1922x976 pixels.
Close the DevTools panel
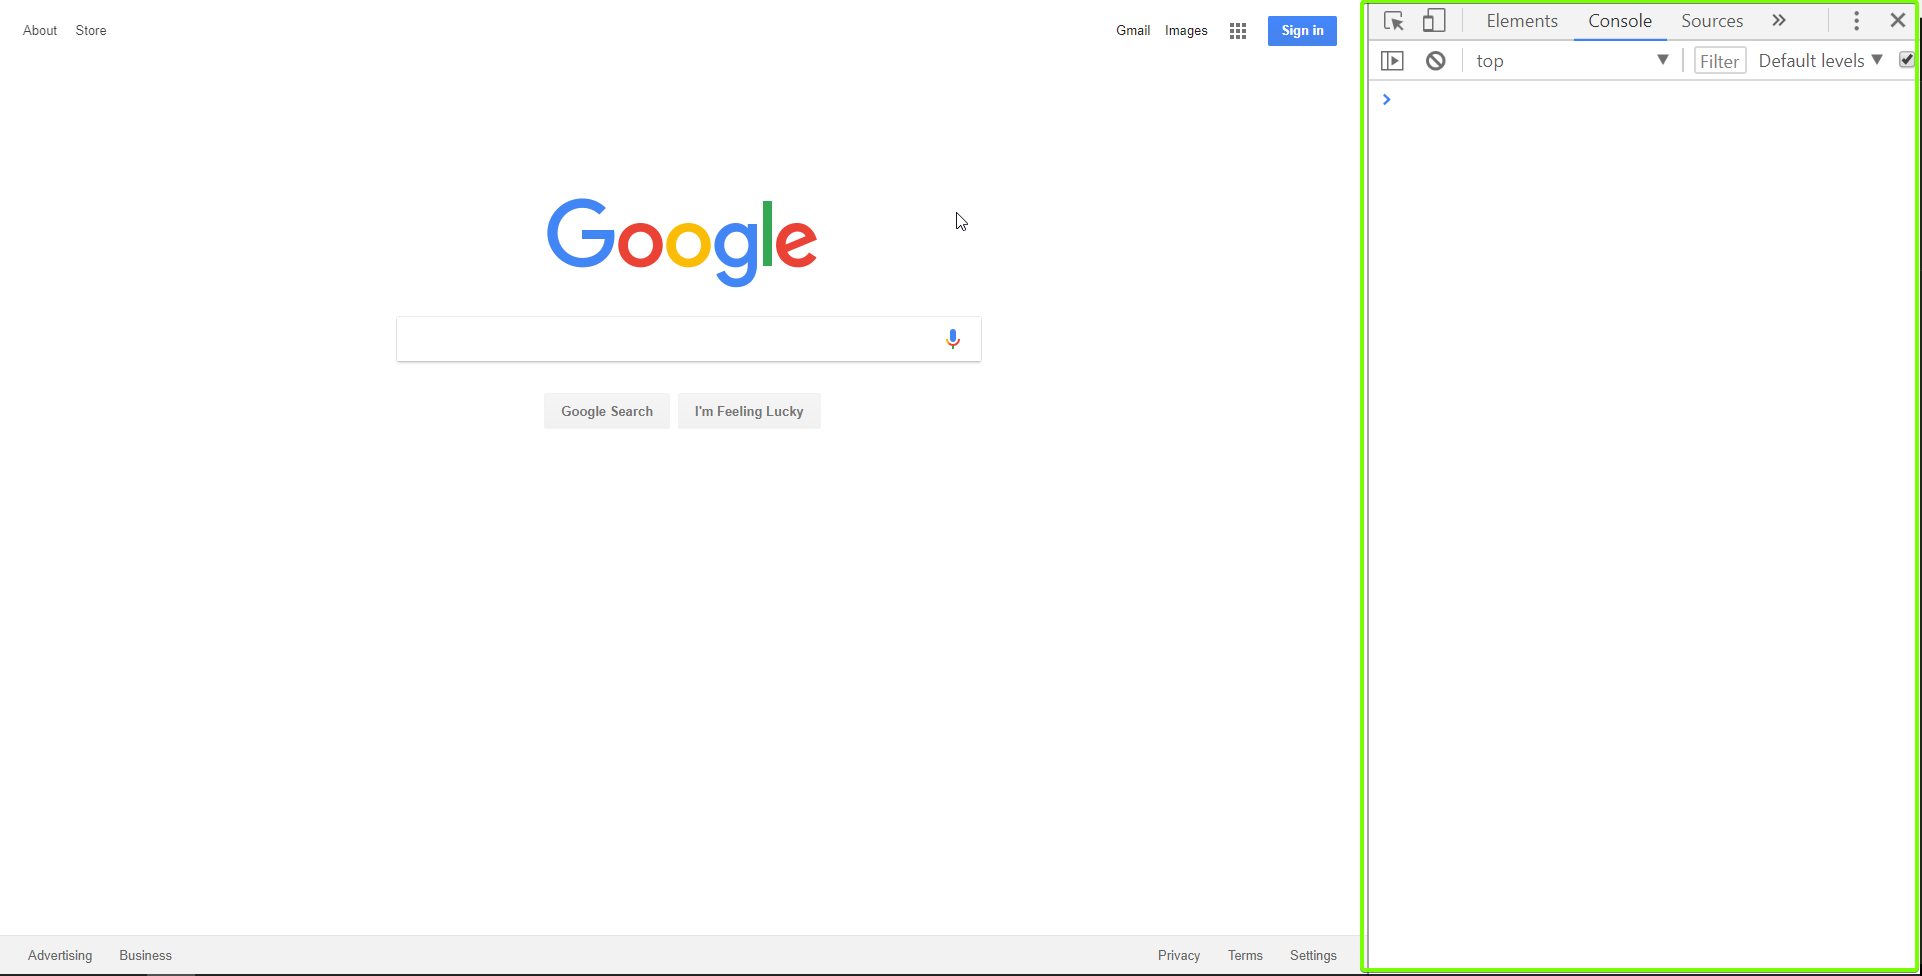coord(1897,20)
